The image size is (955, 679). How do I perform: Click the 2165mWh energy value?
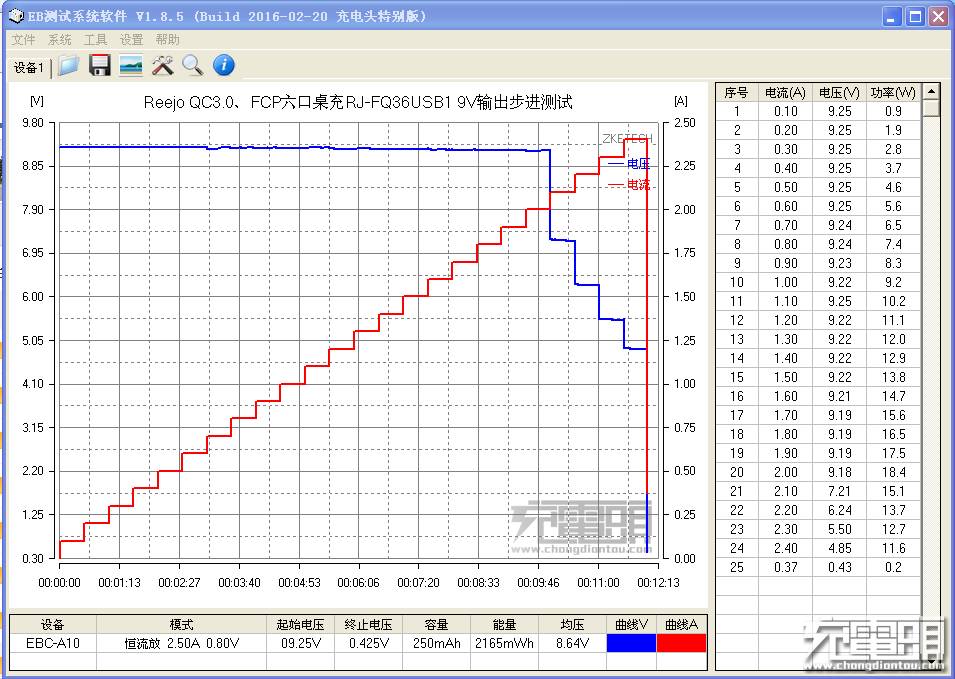click(504, 643)
